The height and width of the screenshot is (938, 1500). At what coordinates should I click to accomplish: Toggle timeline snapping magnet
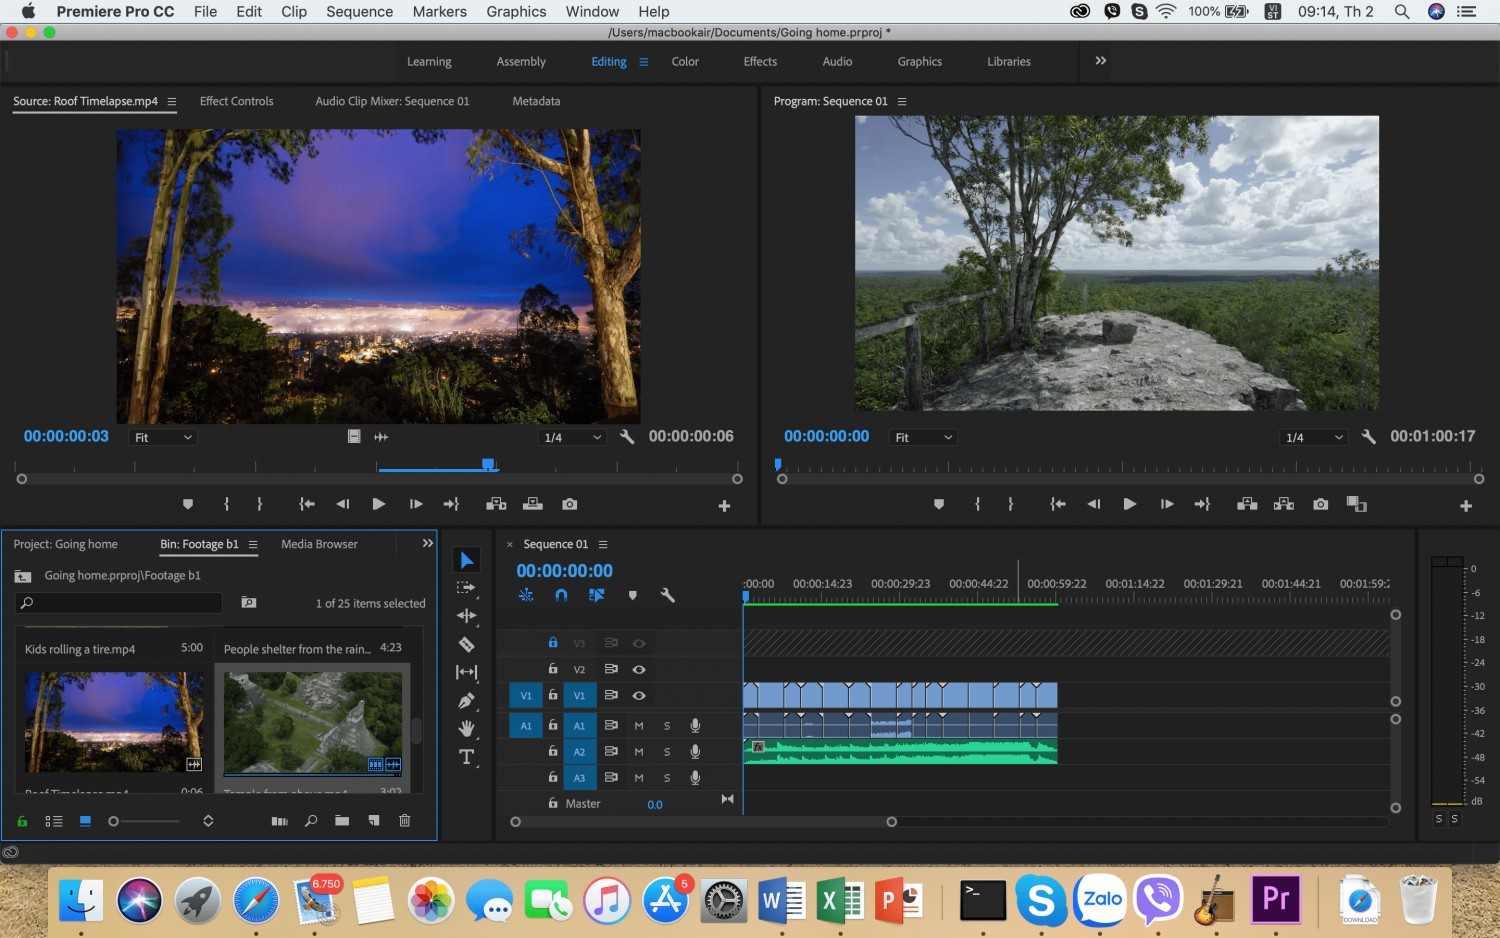561,595
